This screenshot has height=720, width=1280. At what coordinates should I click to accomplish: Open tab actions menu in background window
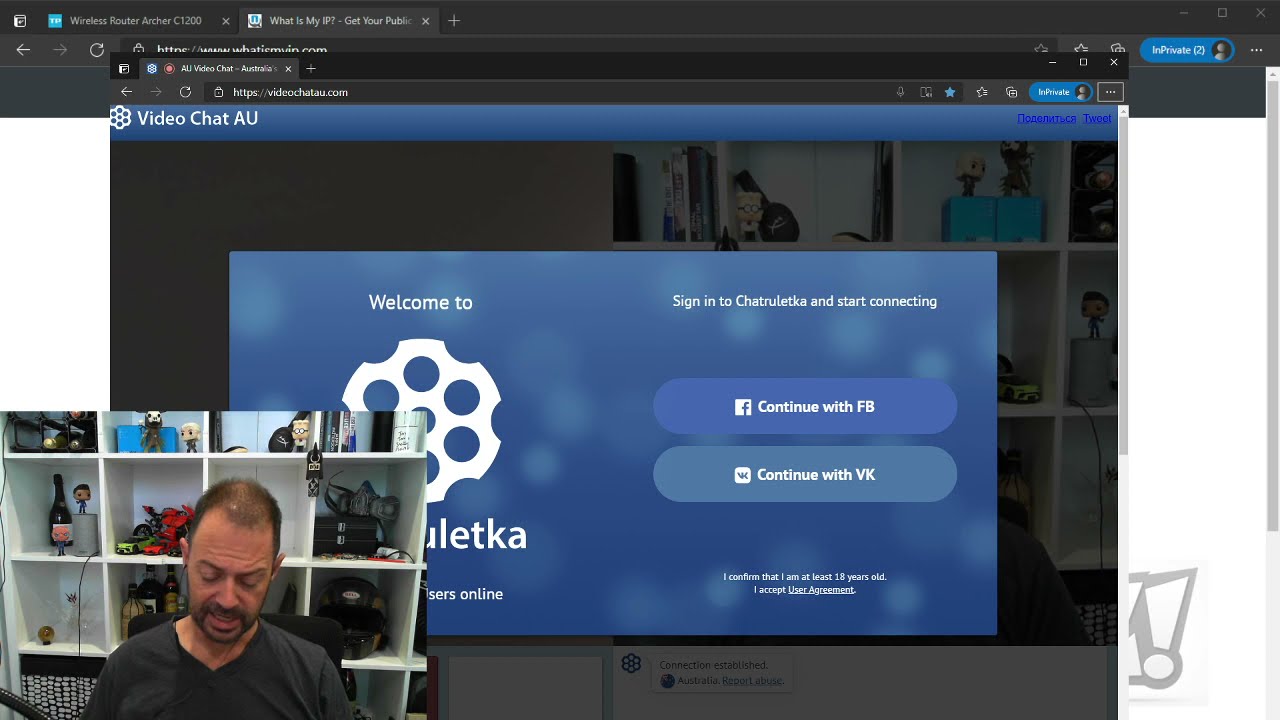20,21
